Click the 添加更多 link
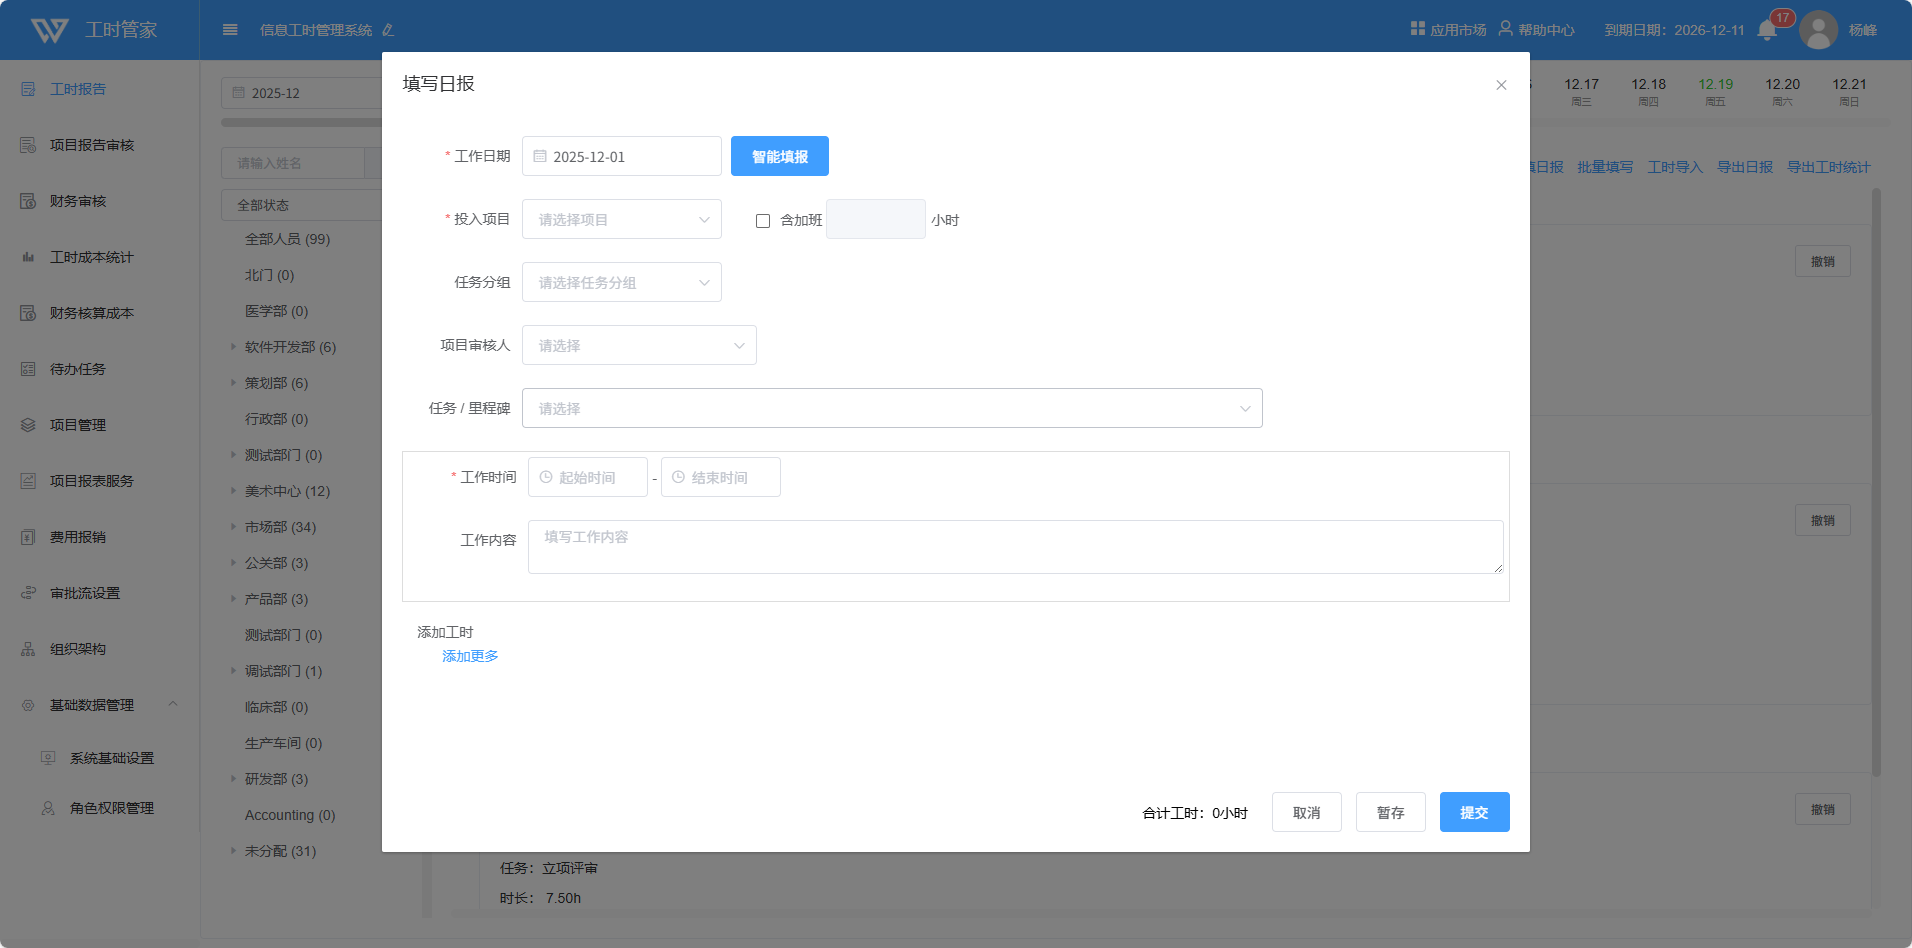1912x948 pixels. 470,656
